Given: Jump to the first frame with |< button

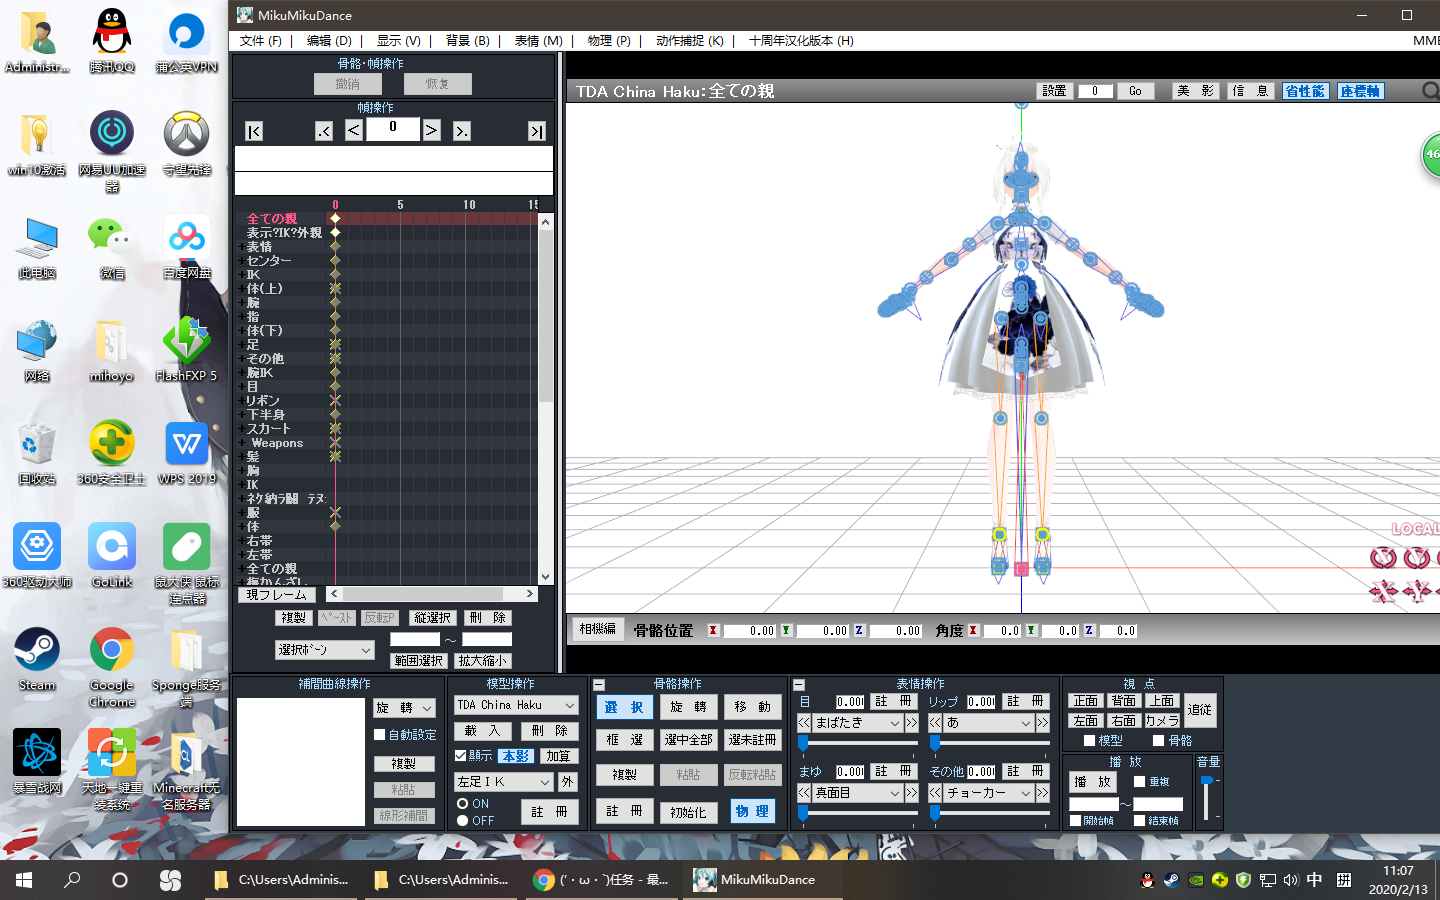Looking at the screenshot, I should [254, 131].
